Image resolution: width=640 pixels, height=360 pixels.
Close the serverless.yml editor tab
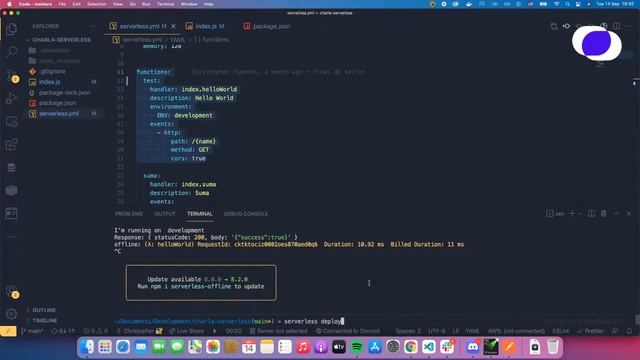(173, 26)
